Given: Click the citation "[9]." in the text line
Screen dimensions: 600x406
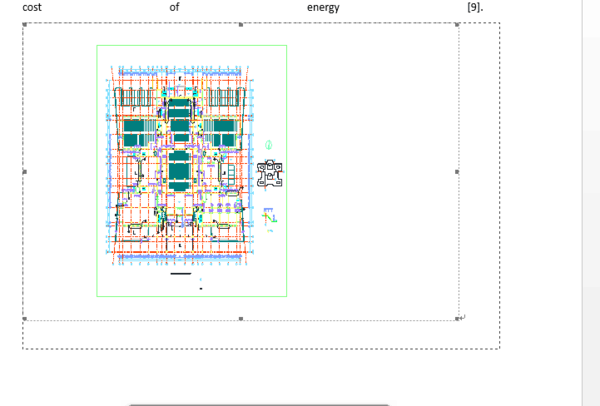Looking at the screenshot, I should 475,7.
